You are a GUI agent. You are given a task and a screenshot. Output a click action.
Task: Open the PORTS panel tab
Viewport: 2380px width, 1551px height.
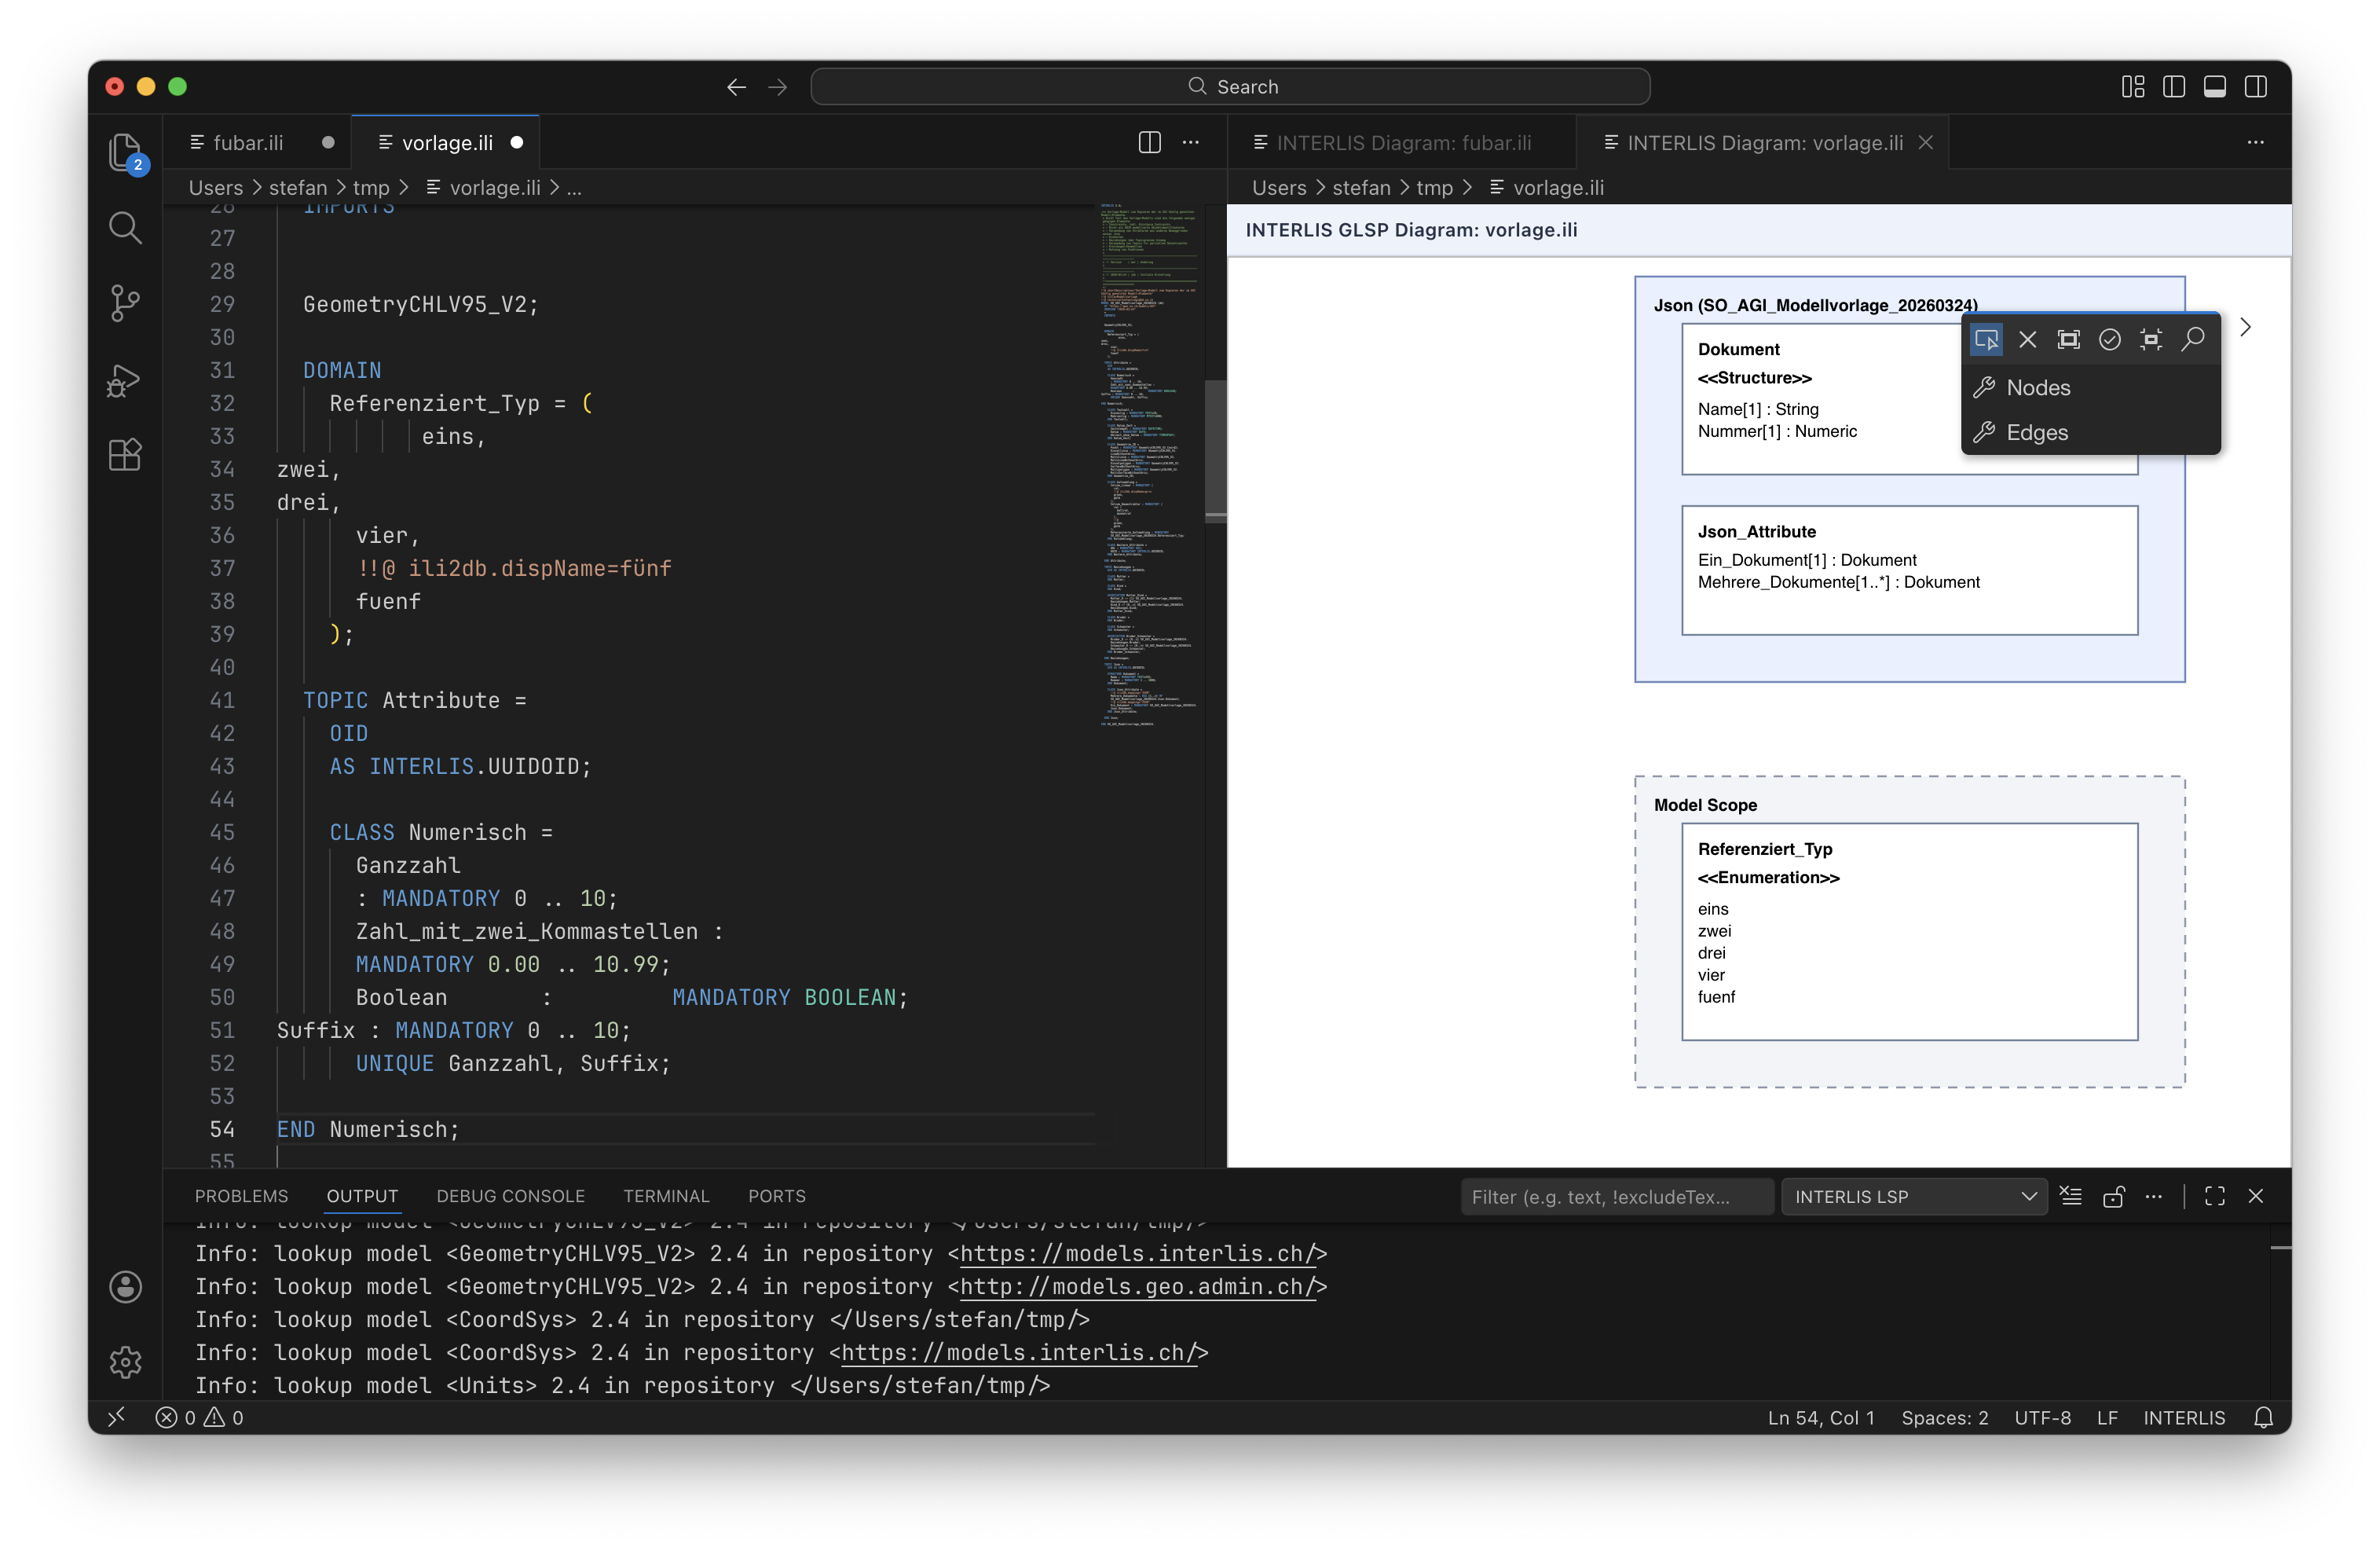pyautogui.click(x=776, y=1197)
